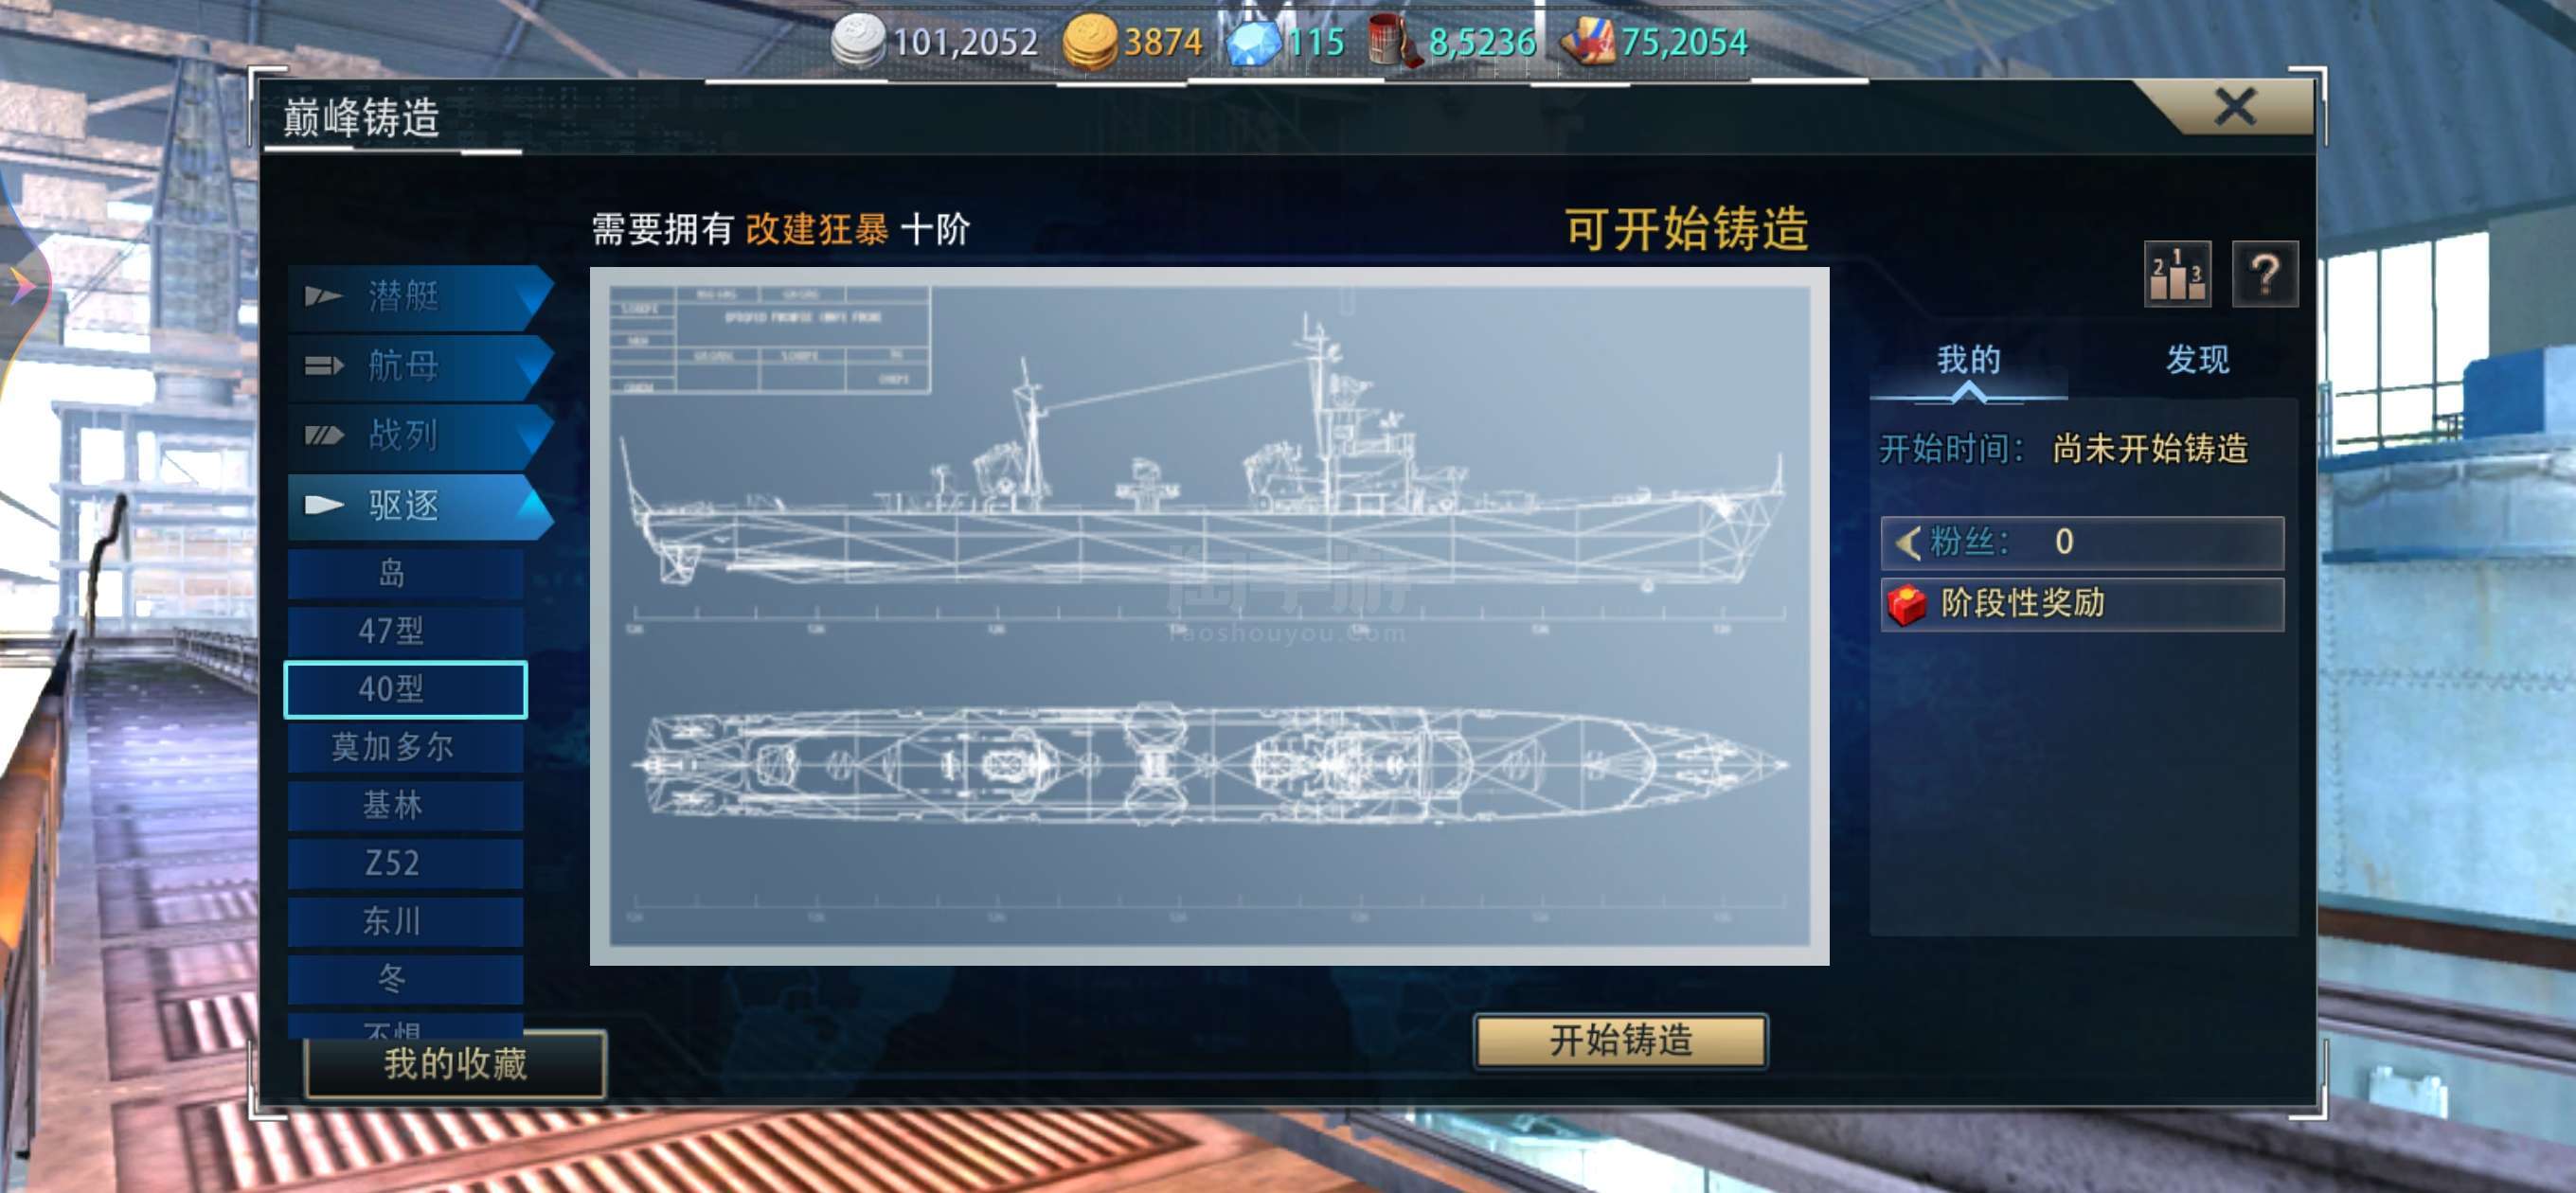Tap the gold coin currency icon
Viewport: 2576px width, 1193px height.
pyautogui.click(x=1089, y=42)
